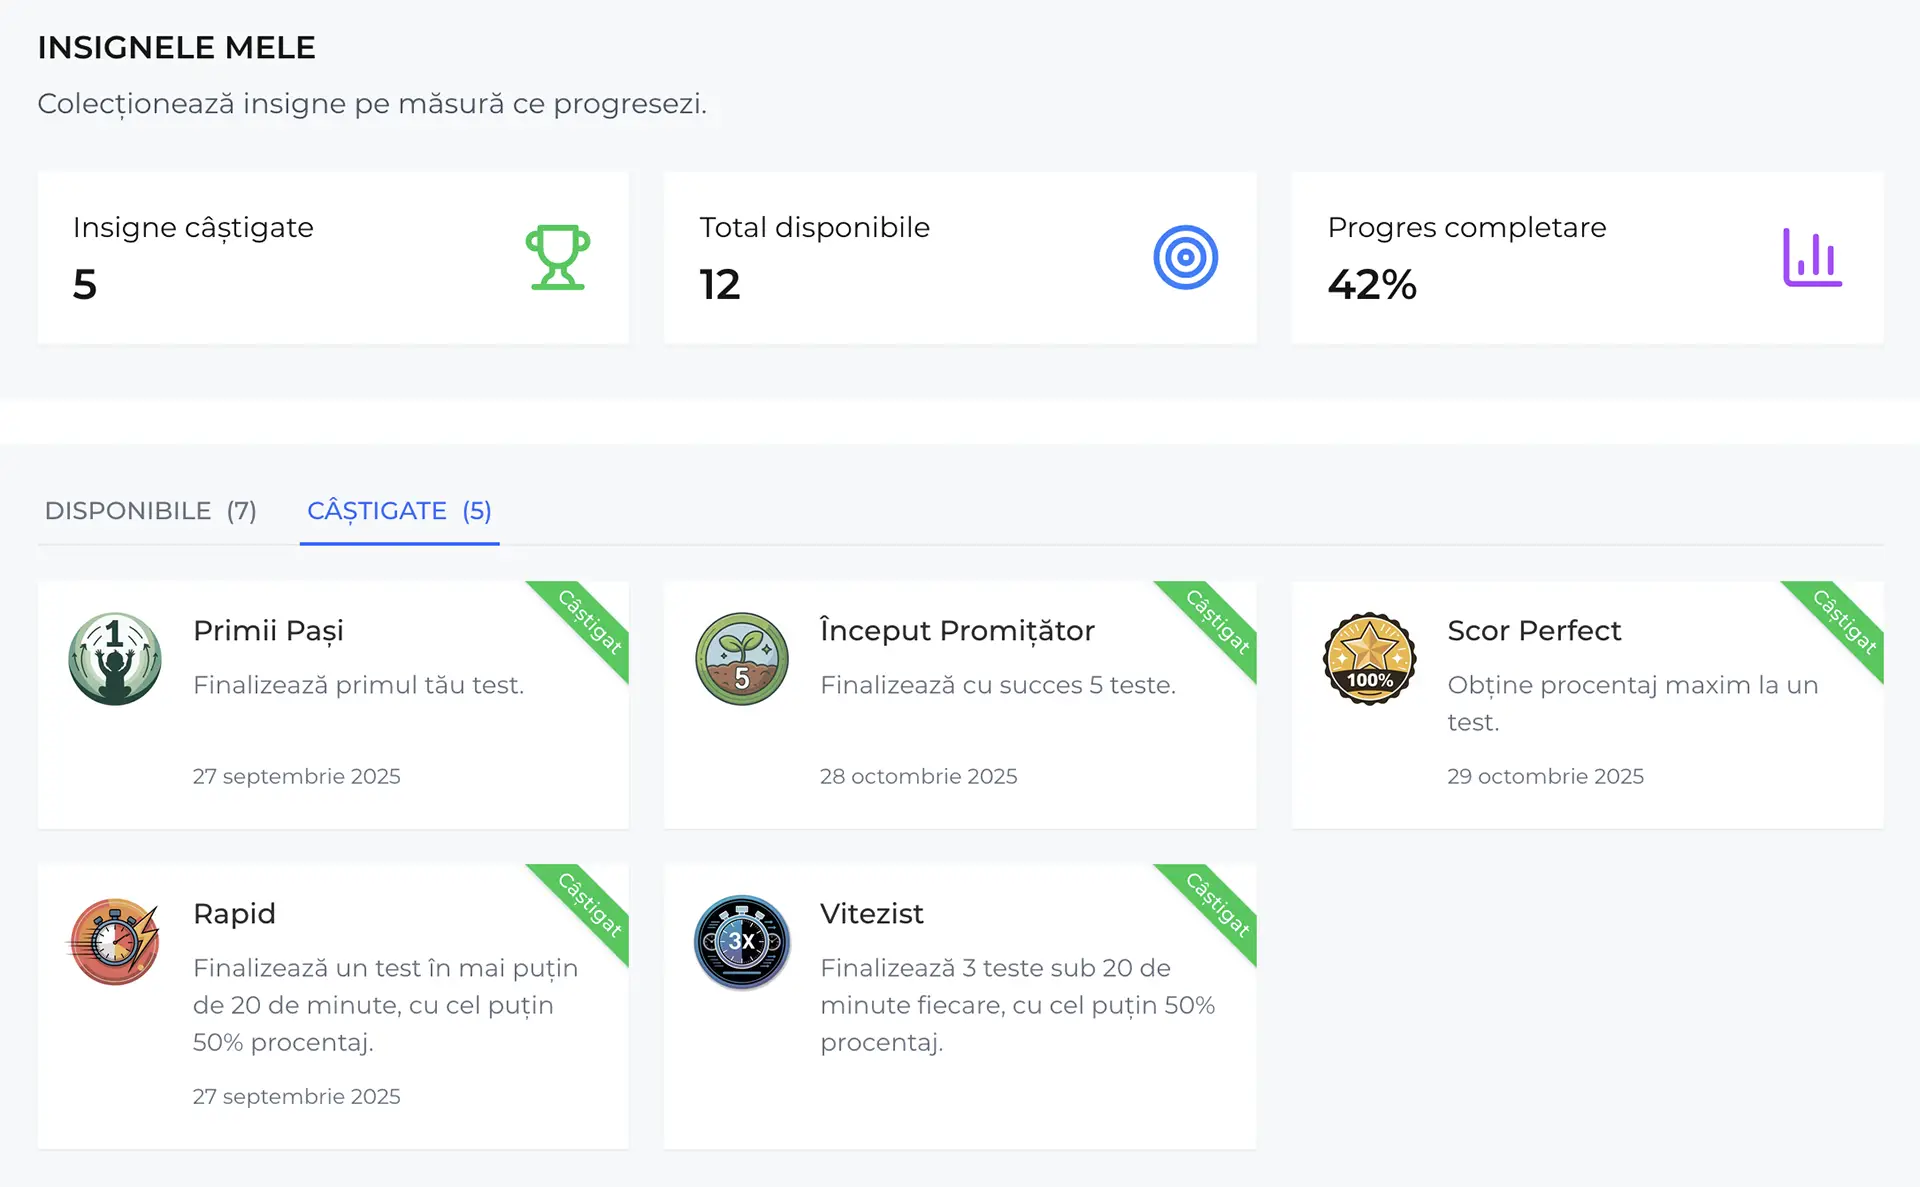Image resolution: width=1920 pixels, height=1187 pixels.
Task: Click the date 28 octombrie 2025
Action: point(918,777)
